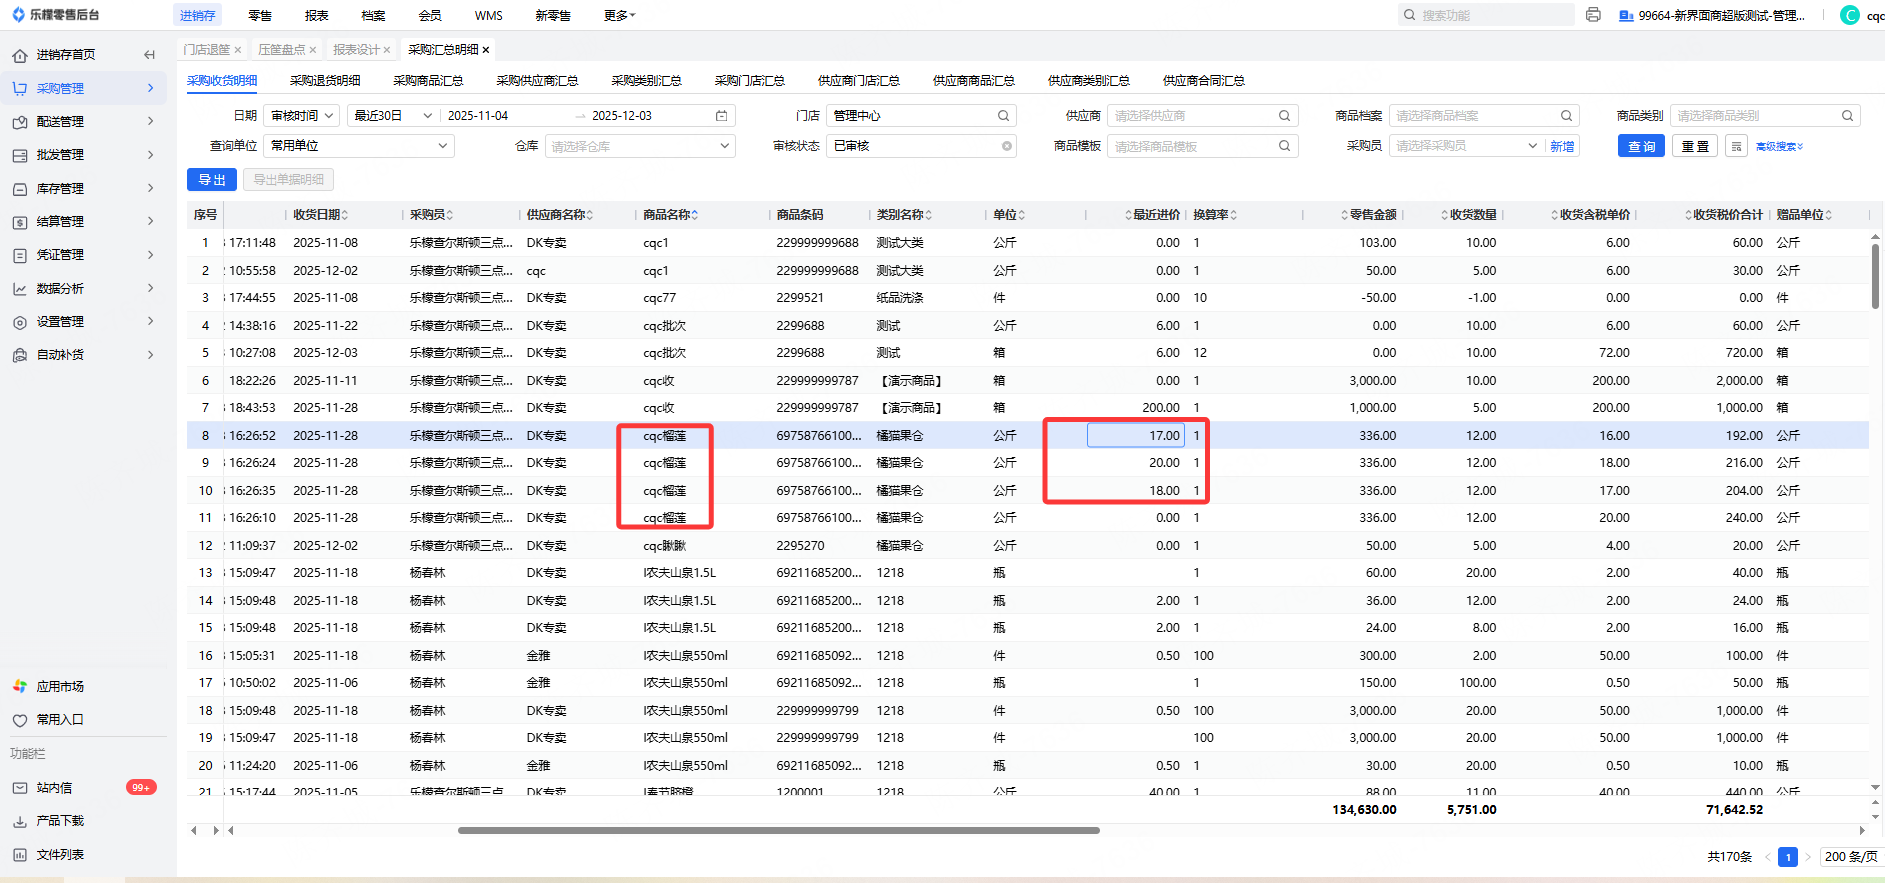Image resolution: width=1885 pixels, height=883 pixels.
Task: Click the 新增 link beside 采购员
Action: coord(1562,146)
